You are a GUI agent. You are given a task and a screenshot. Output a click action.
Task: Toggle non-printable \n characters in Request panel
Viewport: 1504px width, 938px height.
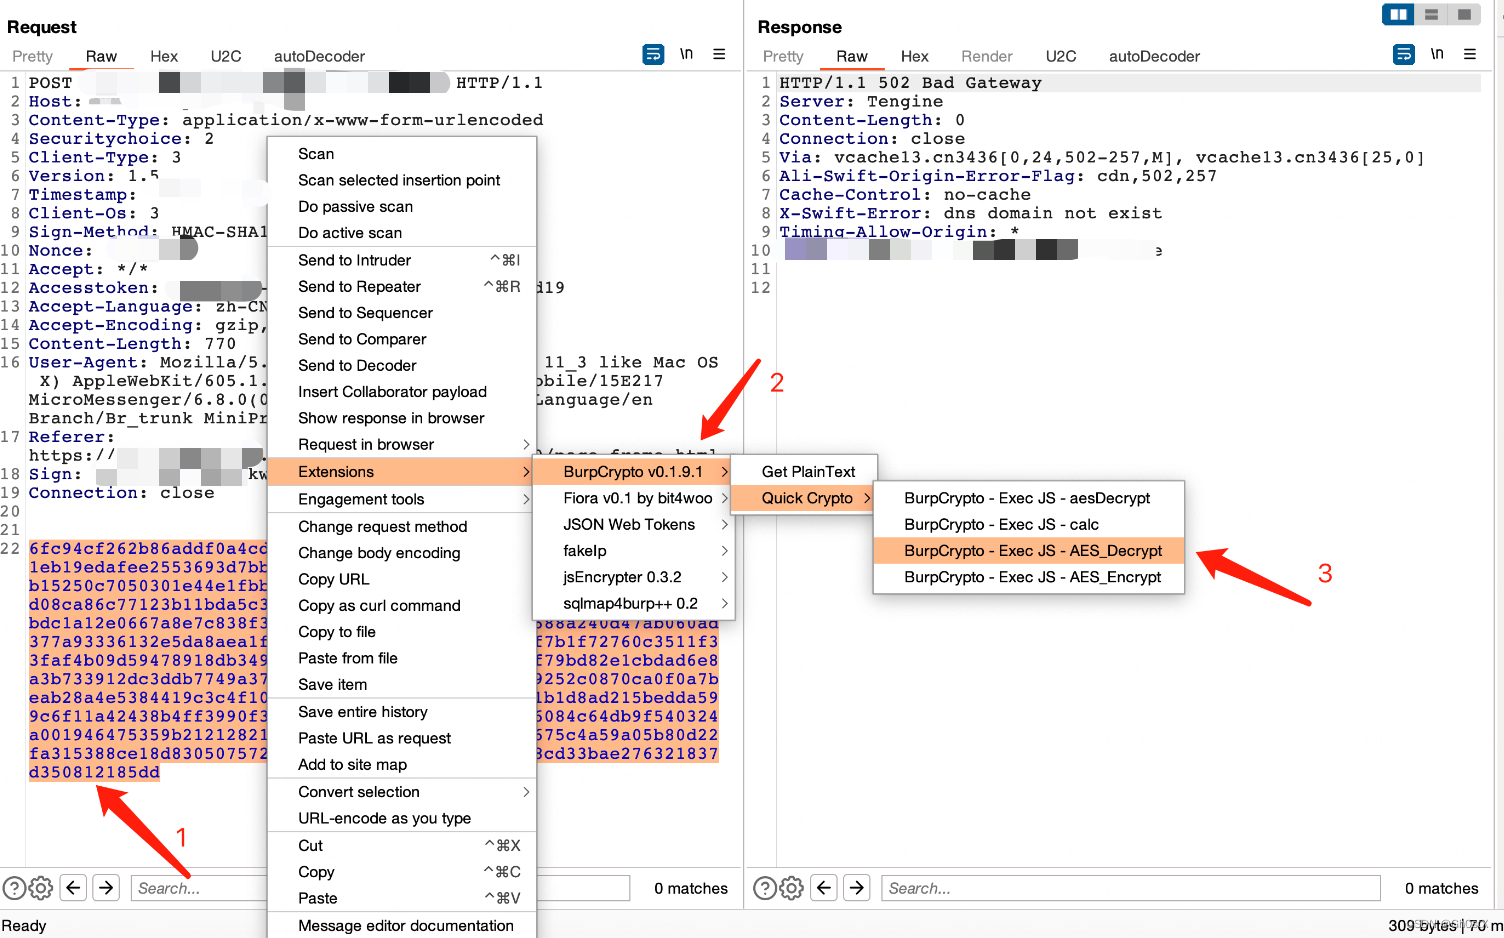coord(686,54)
